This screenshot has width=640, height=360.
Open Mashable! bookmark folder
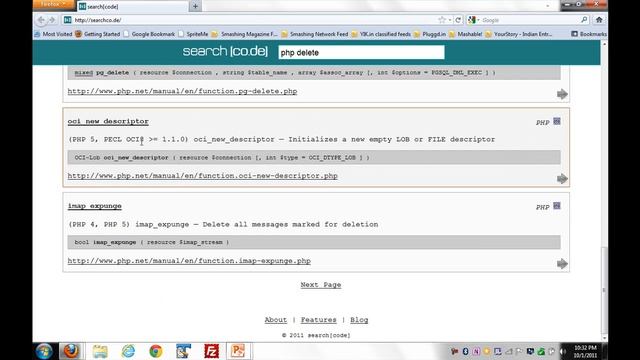point(466,34)
